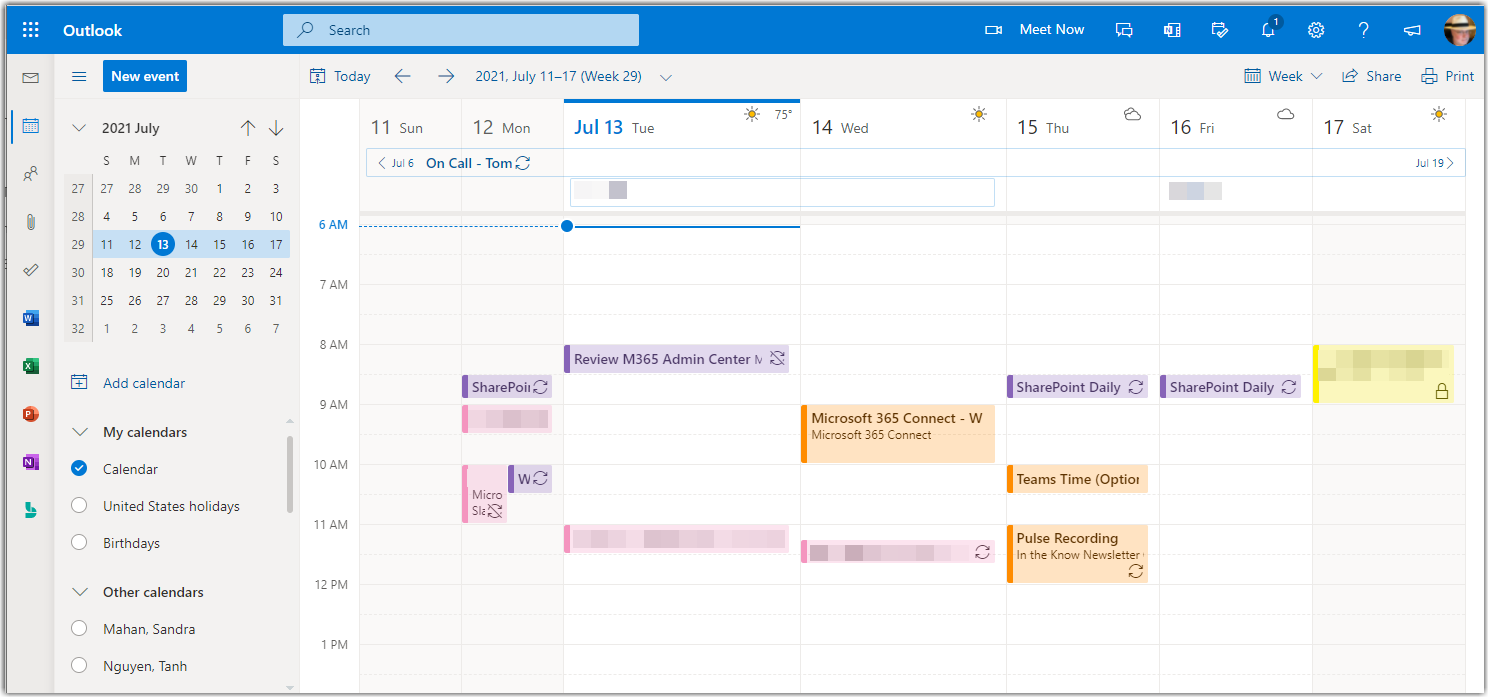The width and height of the screenshot is (1489, 698).
Task: Create a New event
Action: [144, 76]
